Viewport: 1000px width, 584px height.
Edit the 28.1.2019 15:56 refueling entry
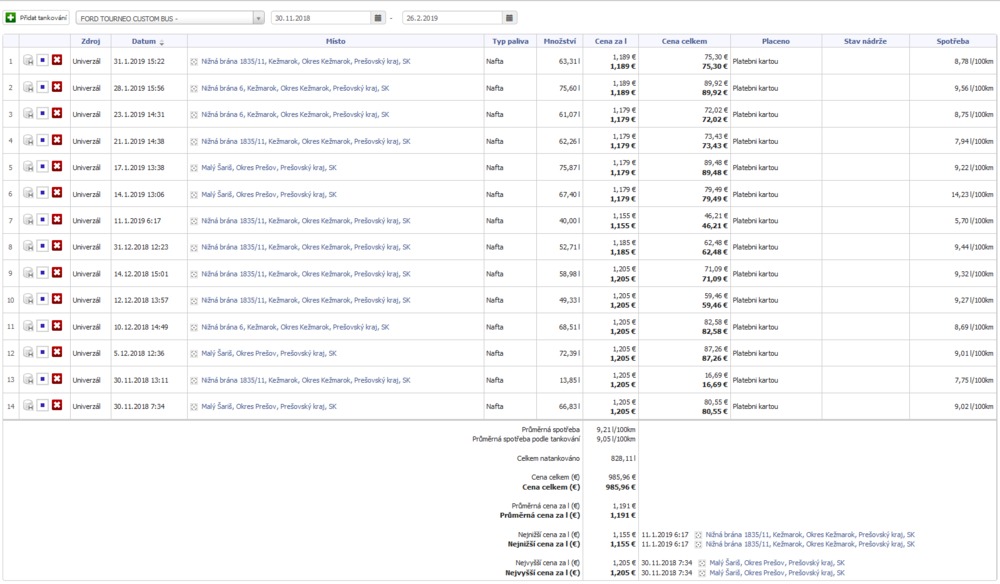[x=42, y=87]
